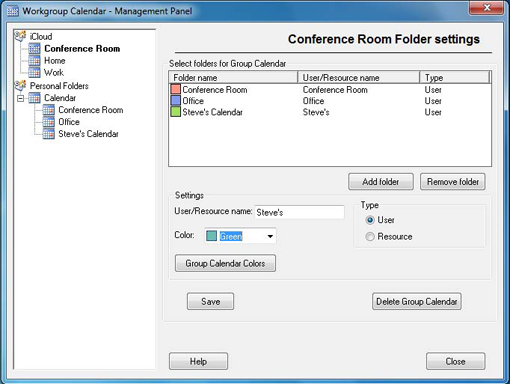This screenshot has height=384, width=510.
Task: Select Office subfolder in the tree
Action: (69, 122)
